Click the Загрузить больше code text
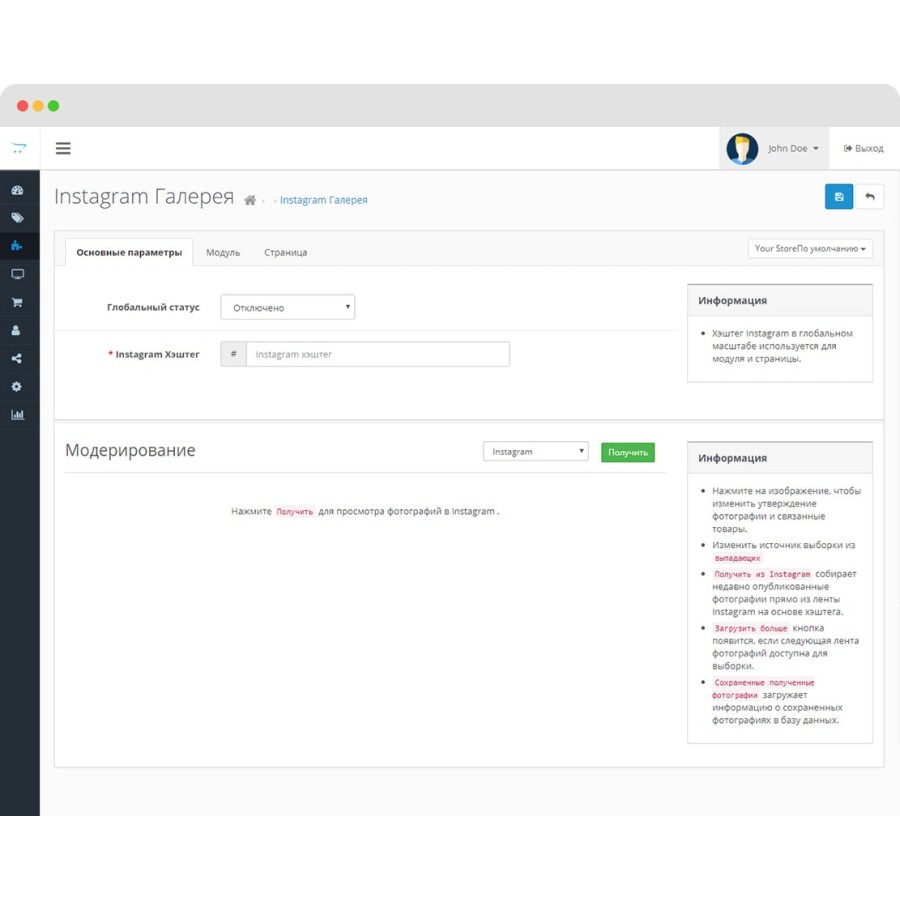This screenshot has height=900, width=900. click(751, 629)
